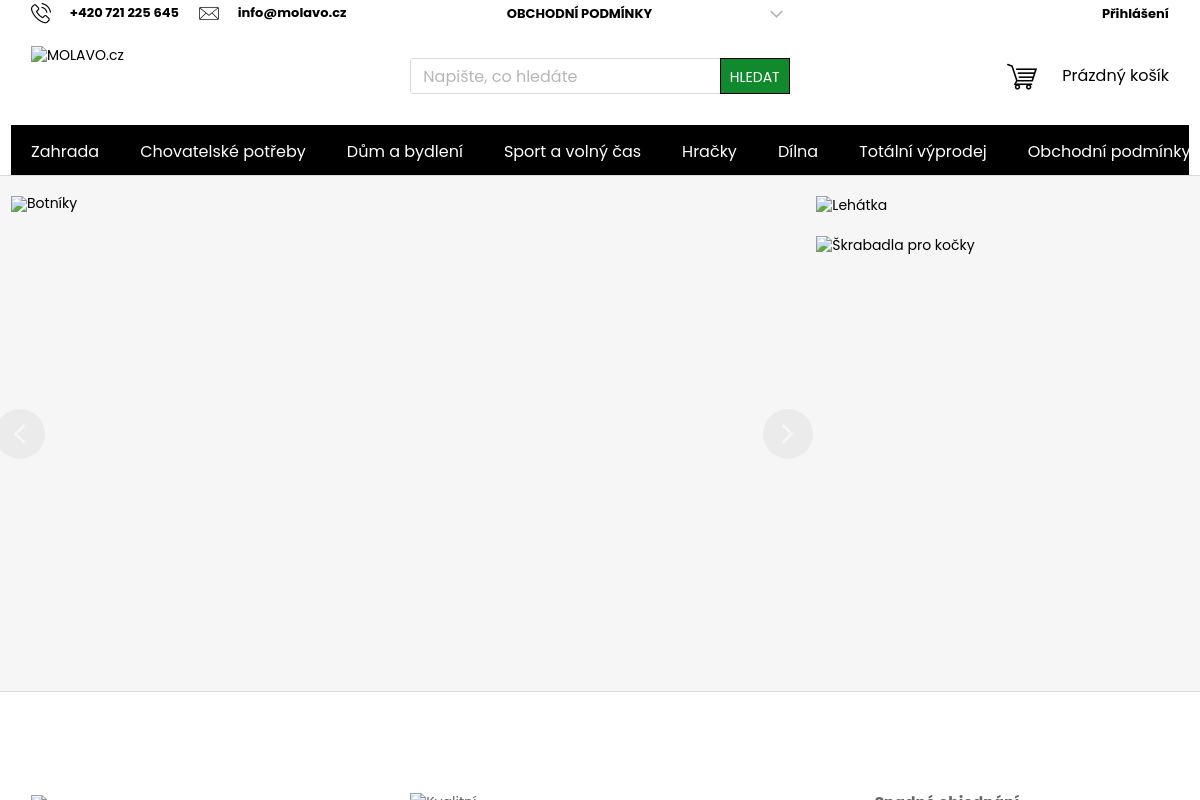Go to Sport a volný čas
Screen dimensions: 1200x800
click(572, 151)
